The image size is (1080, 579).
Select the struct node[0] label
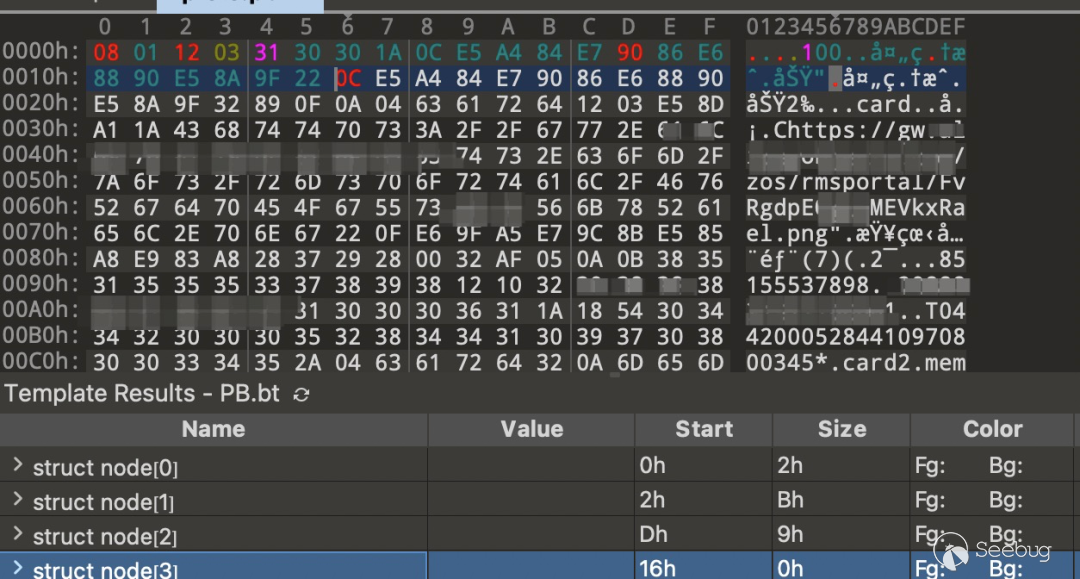pos(105,467)
